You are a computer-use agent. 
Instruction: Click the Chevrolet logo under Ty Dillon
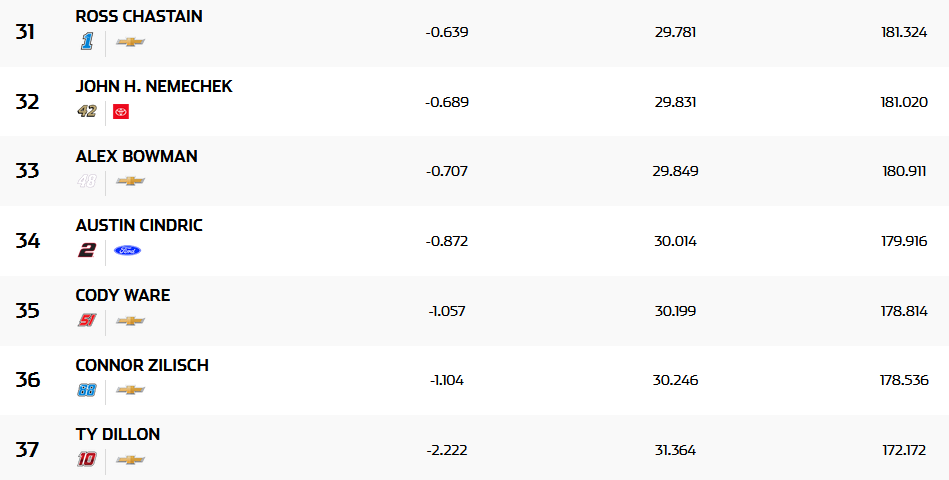pyautogui.click(x=130, y=459)
